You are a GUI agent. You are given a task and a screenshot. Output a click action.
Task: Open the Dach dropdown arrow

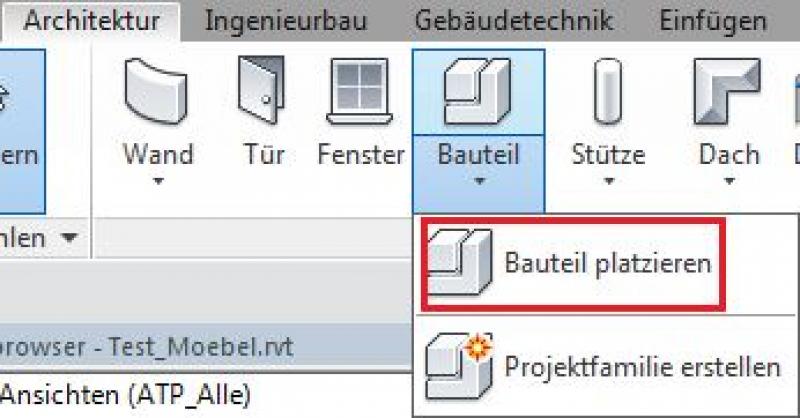coord(729,182)
